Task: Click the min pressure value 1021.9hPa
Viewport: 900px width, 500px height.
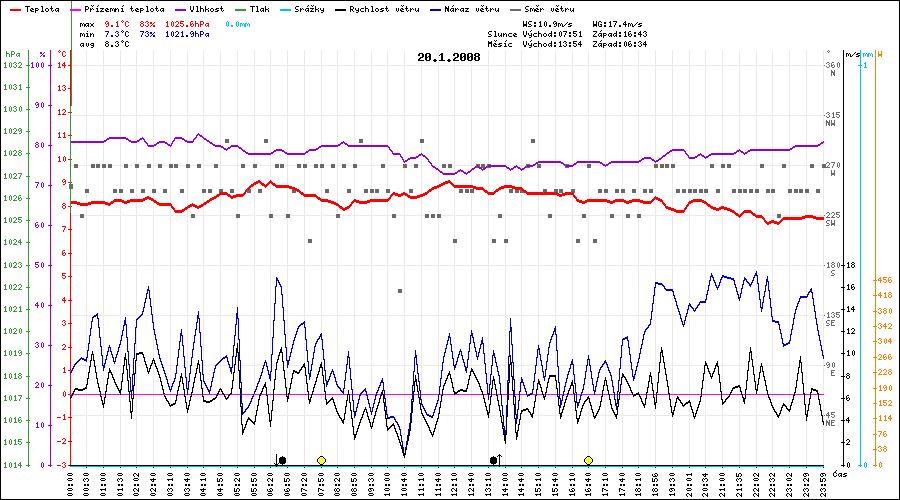Action: click(187, 34)
